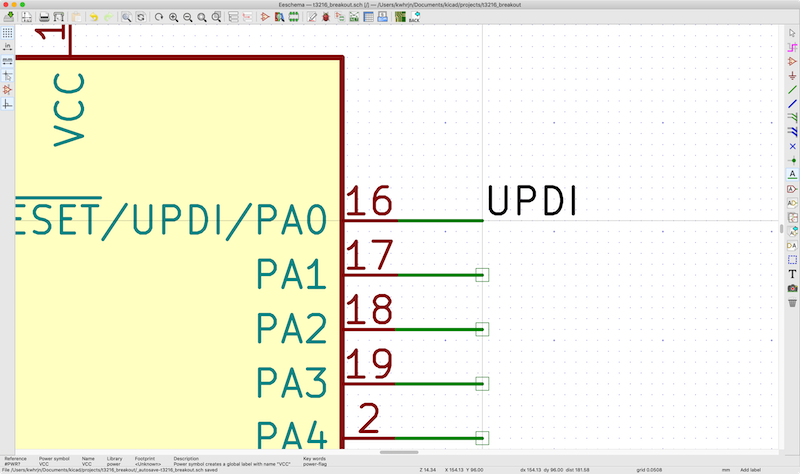Screen dimensions: 800x474
Task: Open Annotate schematic symbols tool
Action: (312, 17)
